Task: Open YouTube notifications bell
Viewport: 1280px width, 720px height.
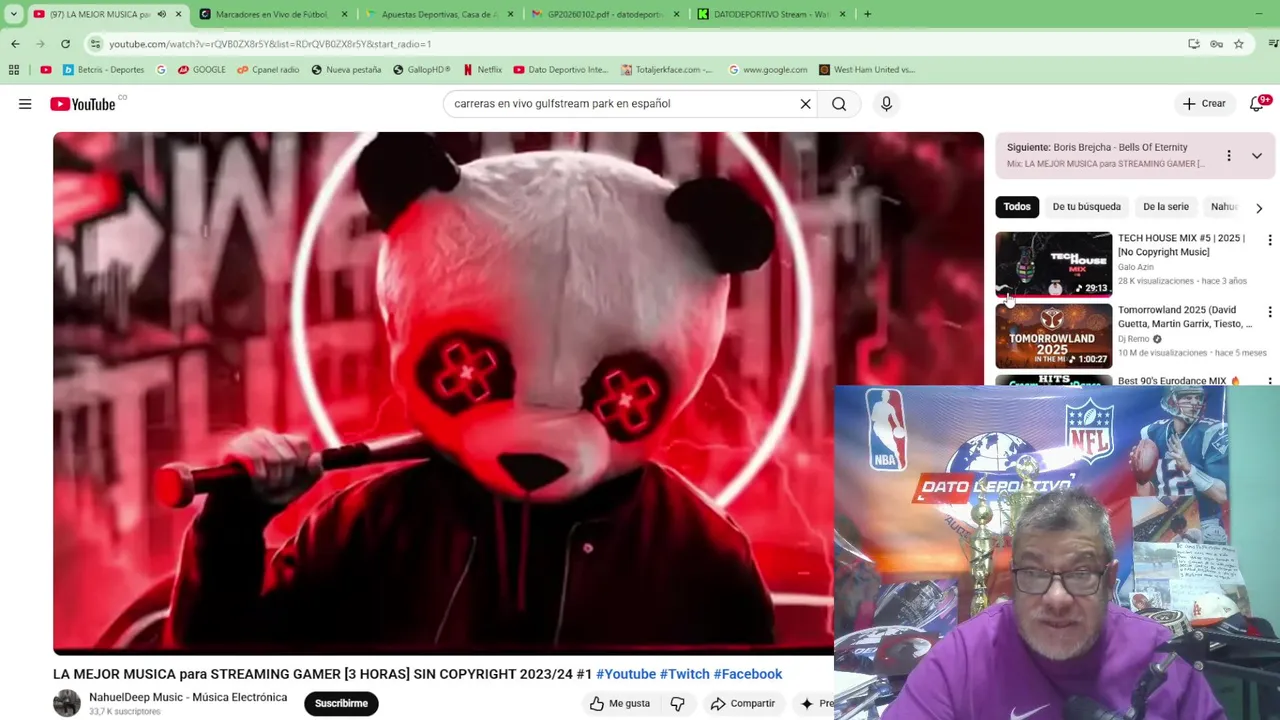Action: [1257, 104]
